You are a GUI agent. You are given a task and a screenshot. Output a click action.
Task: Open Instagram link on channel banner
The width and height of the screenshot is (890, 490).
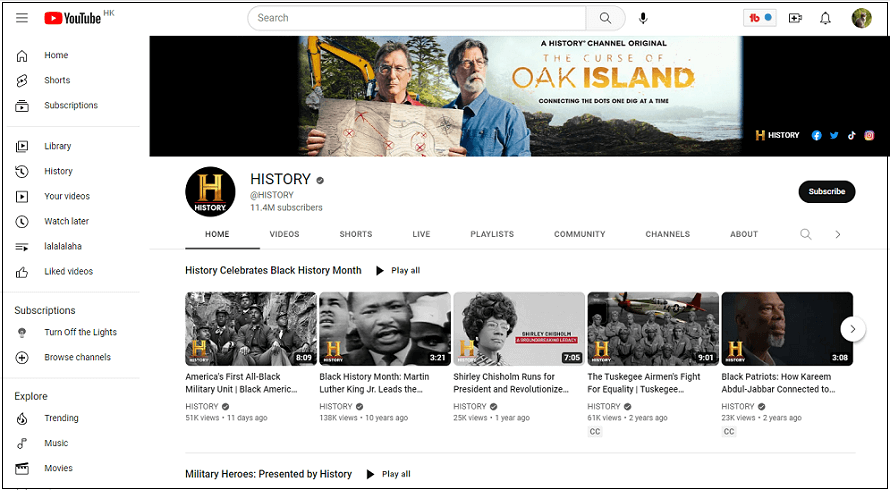869,135
